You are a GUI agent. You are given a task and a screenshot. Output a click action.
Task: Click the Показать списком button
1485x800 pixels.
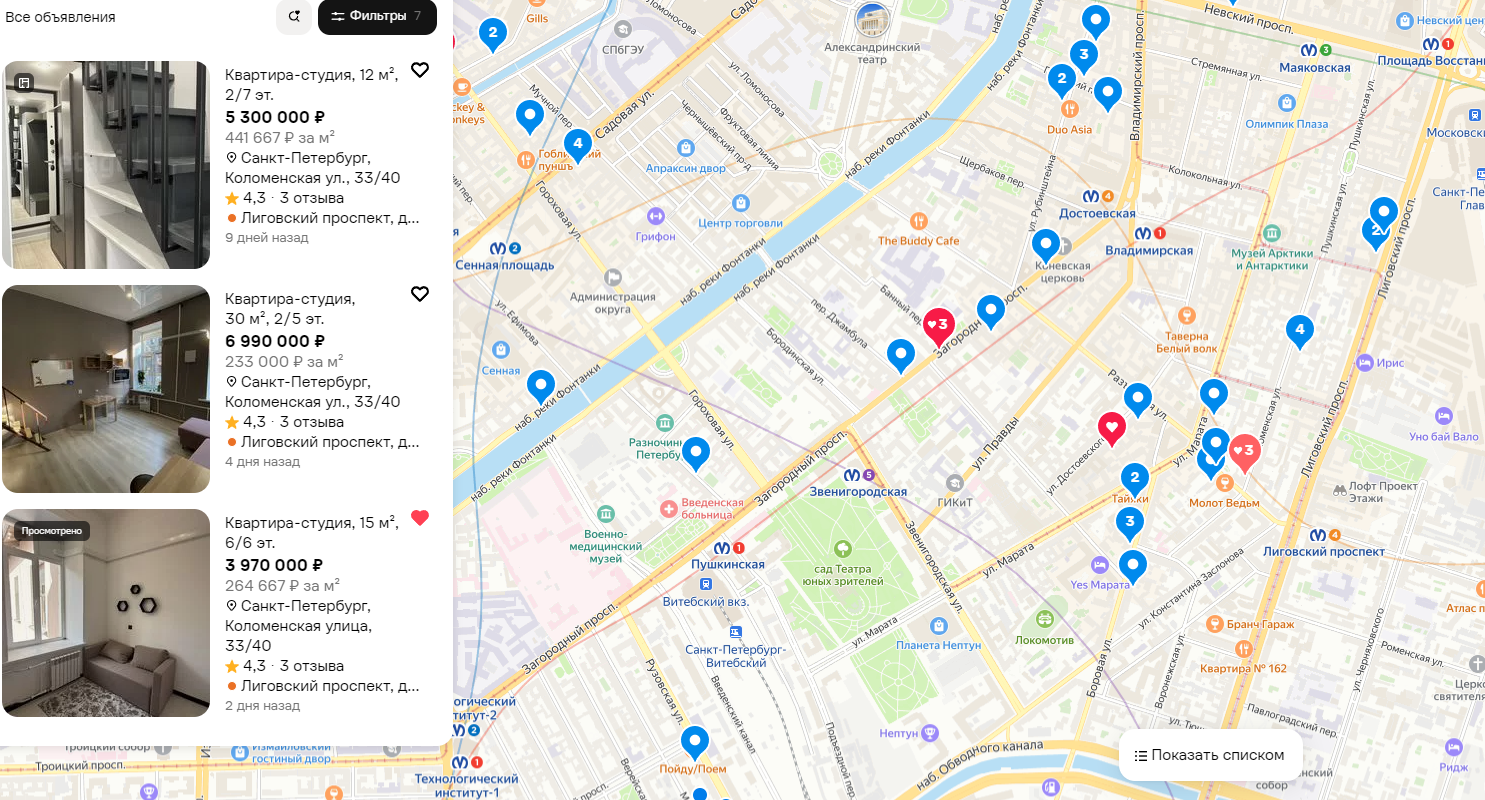pyautogui.click(x=1210, y=755)
